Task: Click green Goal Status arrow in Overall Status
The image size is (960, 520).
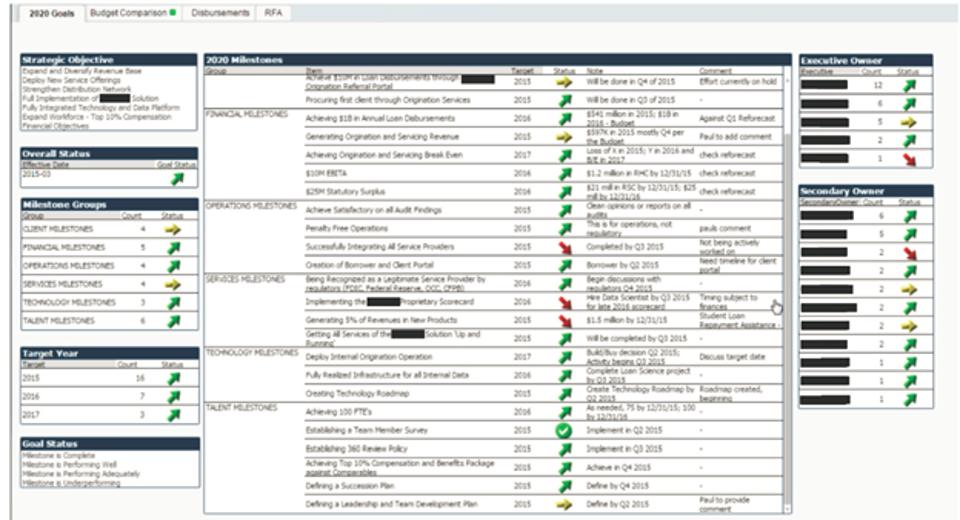Action: tap(176, 178)
